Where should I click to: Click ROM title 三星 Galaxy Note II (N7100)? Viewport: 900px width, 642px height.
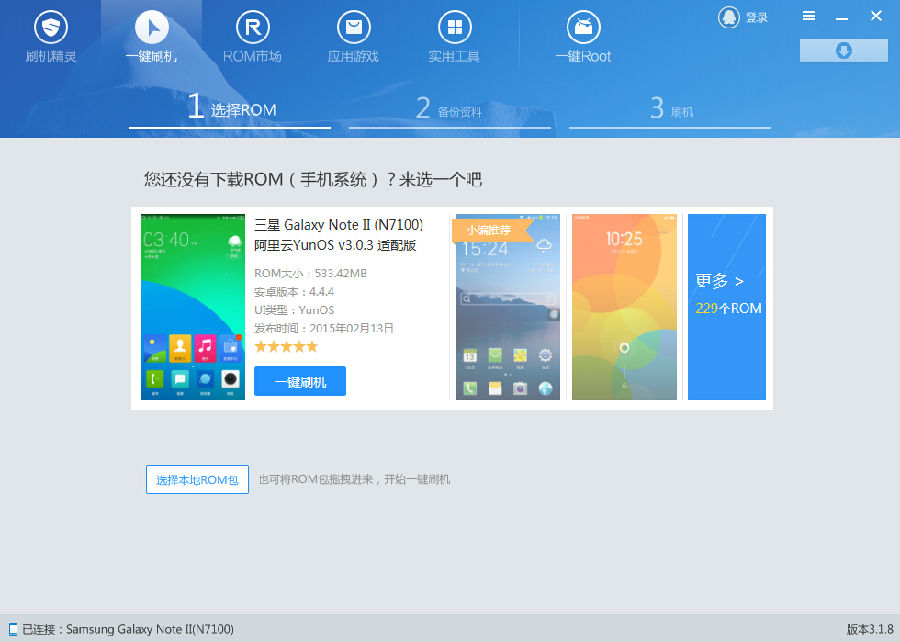(x=338, y=225)
